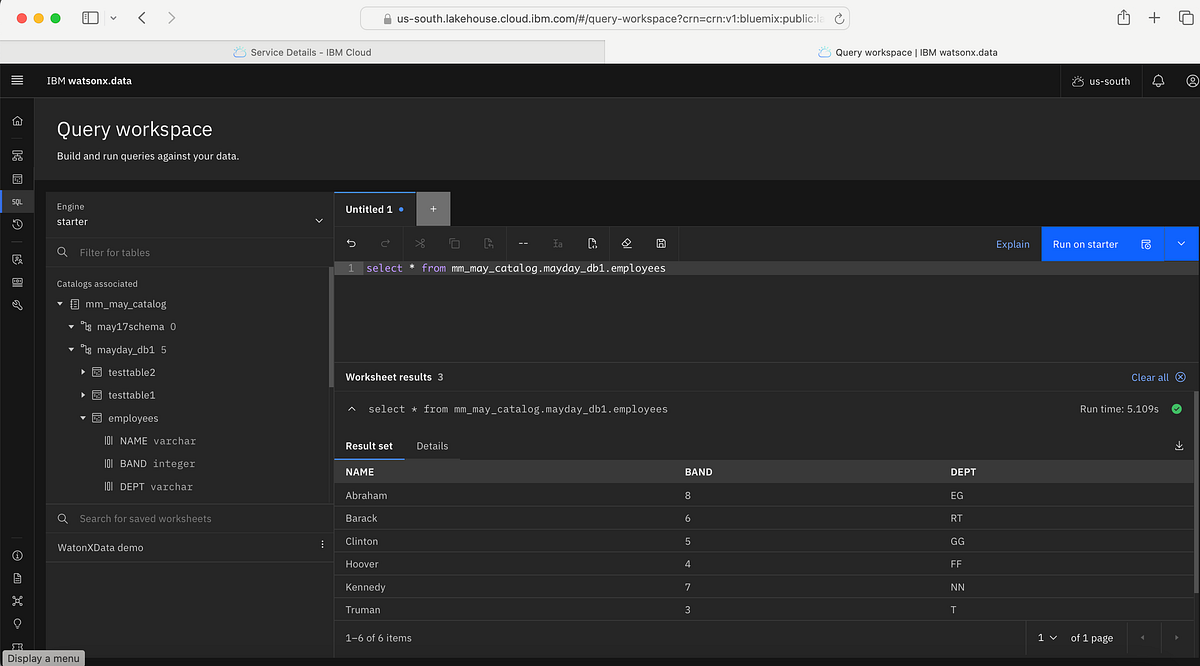Click the Explain button
Screen dimensions: 1200x666
click(x=1012, y=244)
